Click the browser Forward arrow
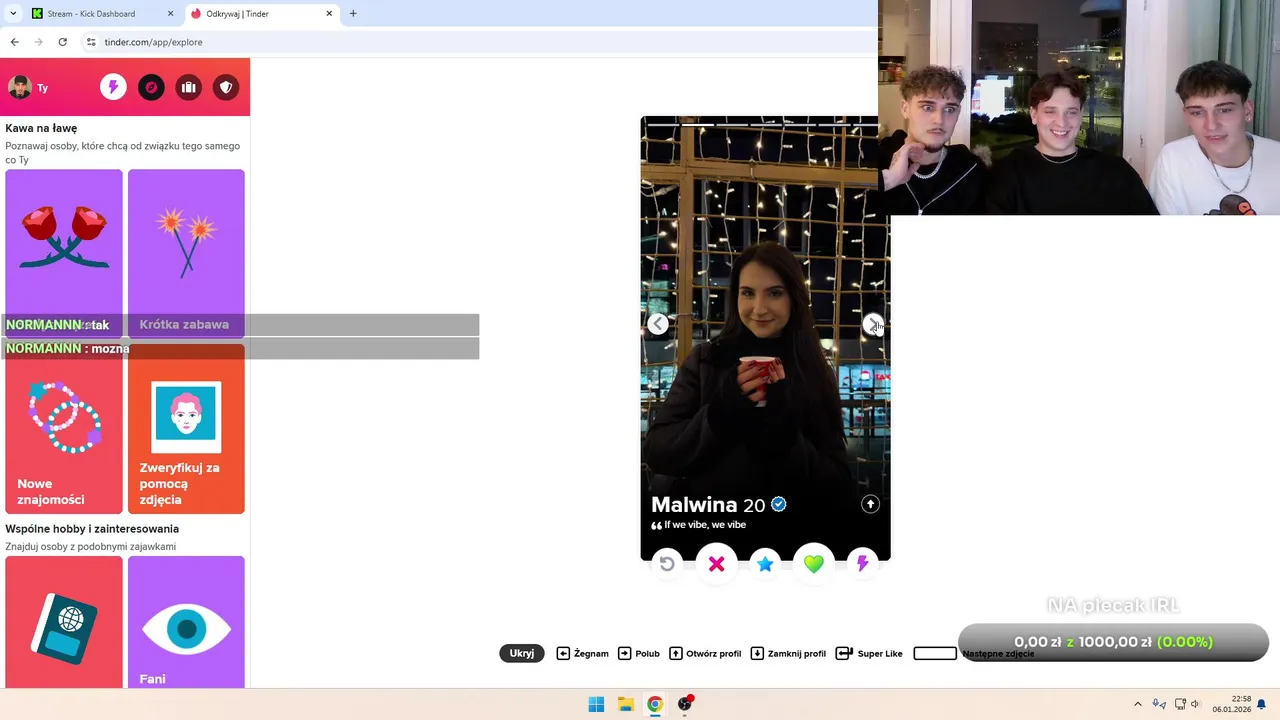 click(38, 42)
